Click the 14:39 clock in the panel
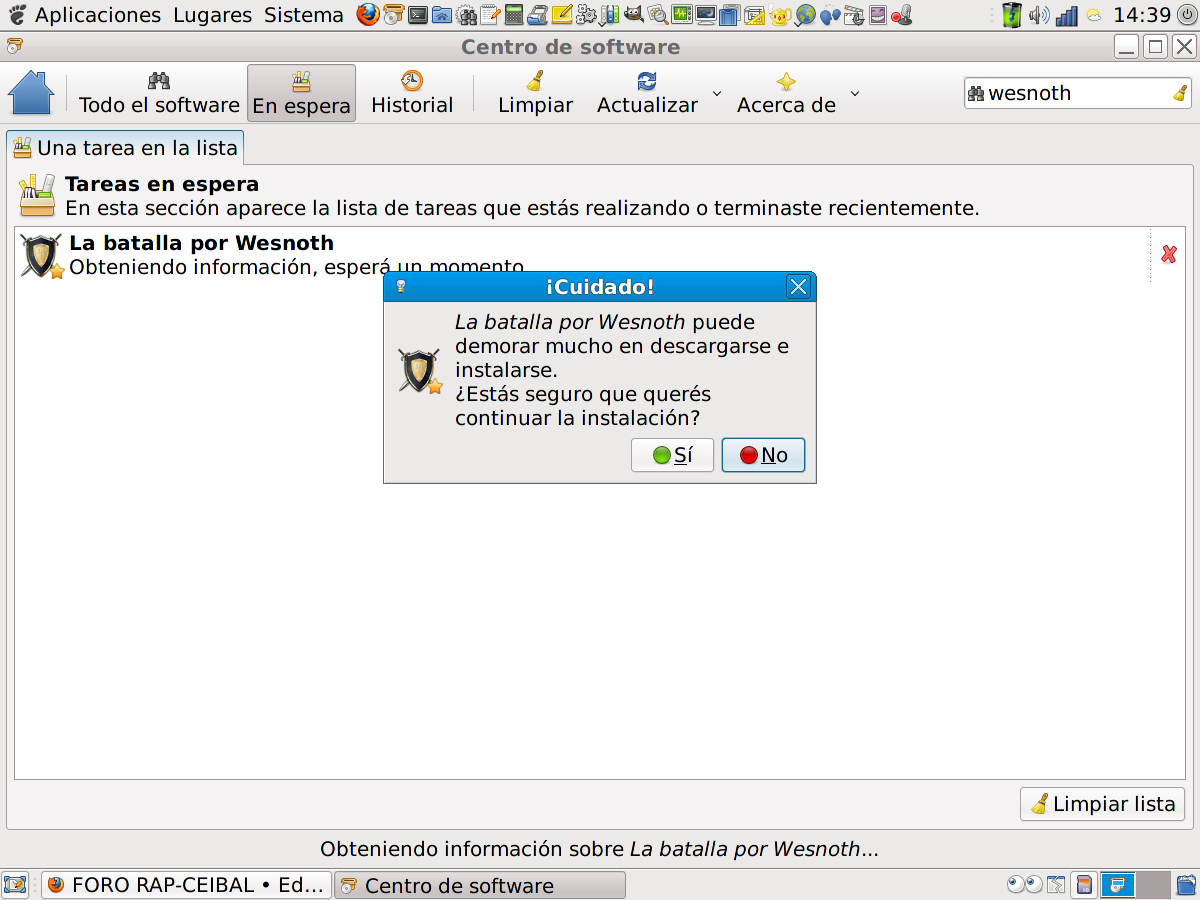Screen dimensions: 1200x900 [x=1142, y=15]
